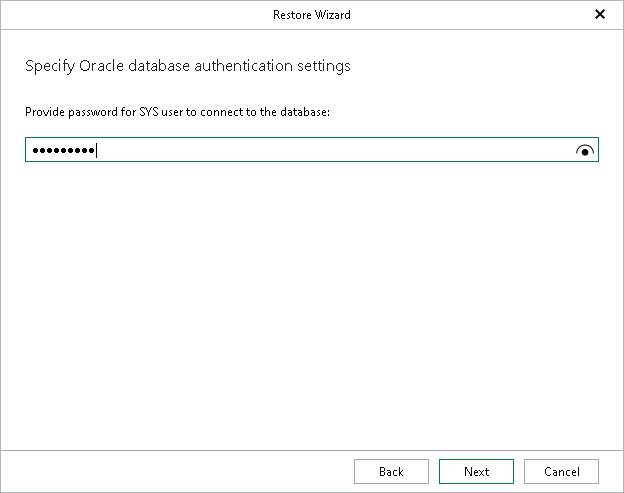Close the Restore Wizard window

point(600,15)
